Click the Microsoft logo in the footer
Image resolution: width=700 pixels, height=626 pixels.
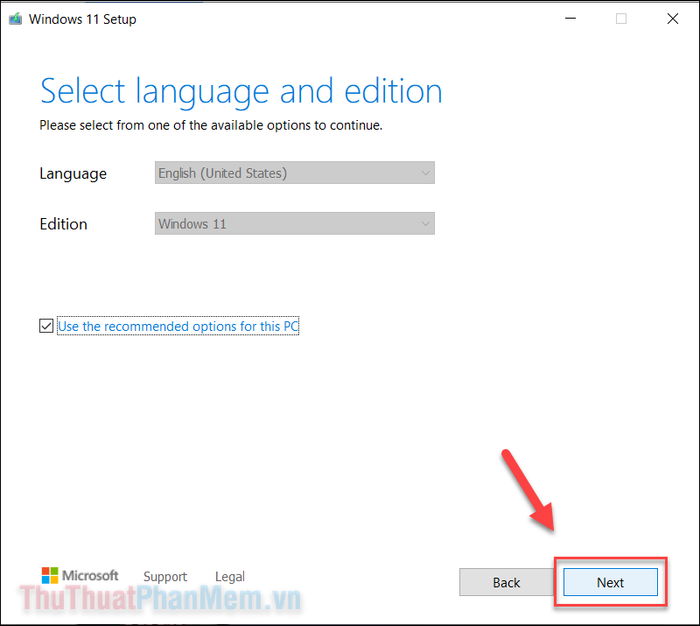[x=80, y=576]
